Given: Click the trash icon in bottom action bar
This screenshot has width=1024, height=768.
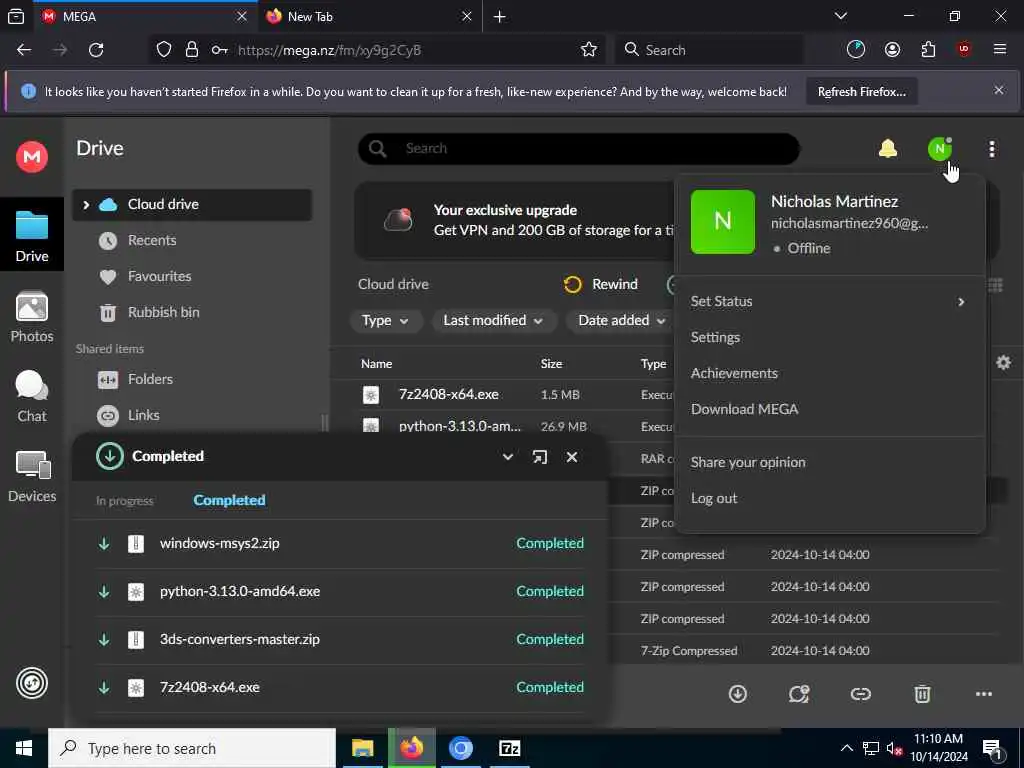Looking at the screenshot, I should (922, 694).
